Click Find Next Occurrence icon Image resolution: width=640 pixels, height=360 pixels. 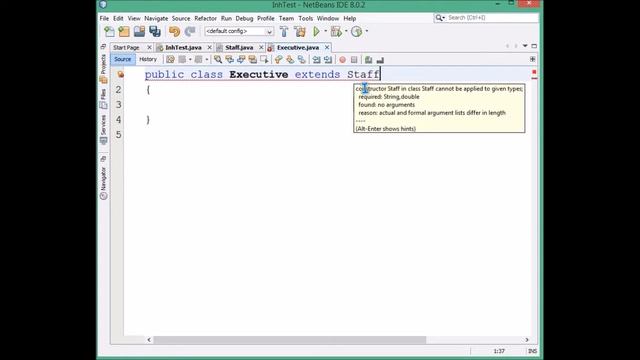[241, 60]
